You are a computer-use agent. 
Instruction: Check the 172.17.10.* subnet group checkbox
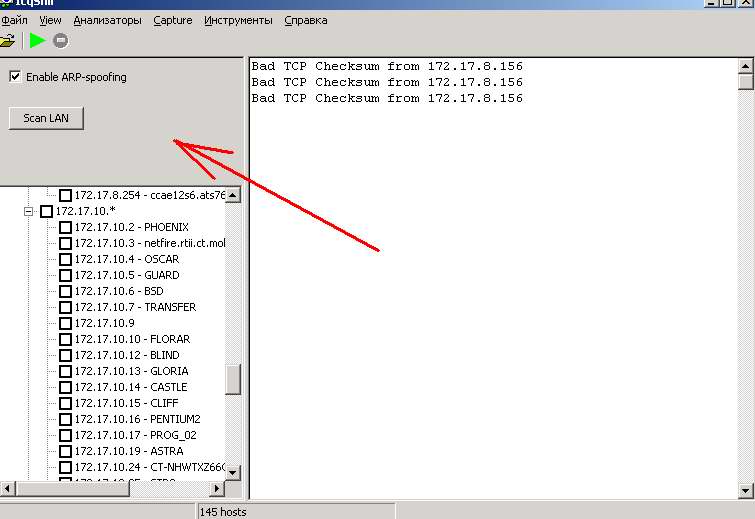click(46, 211)
